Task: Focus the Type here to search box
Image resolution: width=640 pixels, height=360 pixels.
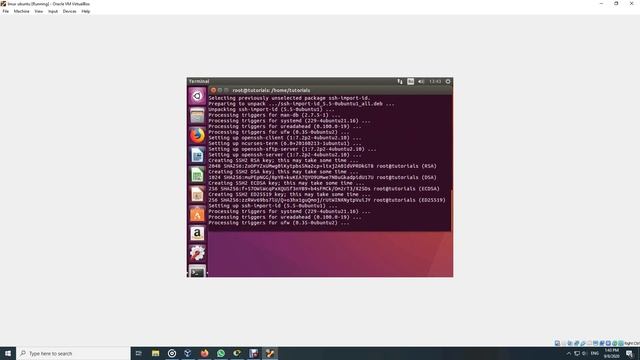Action: pyautogui.click(x=73, y=353)
